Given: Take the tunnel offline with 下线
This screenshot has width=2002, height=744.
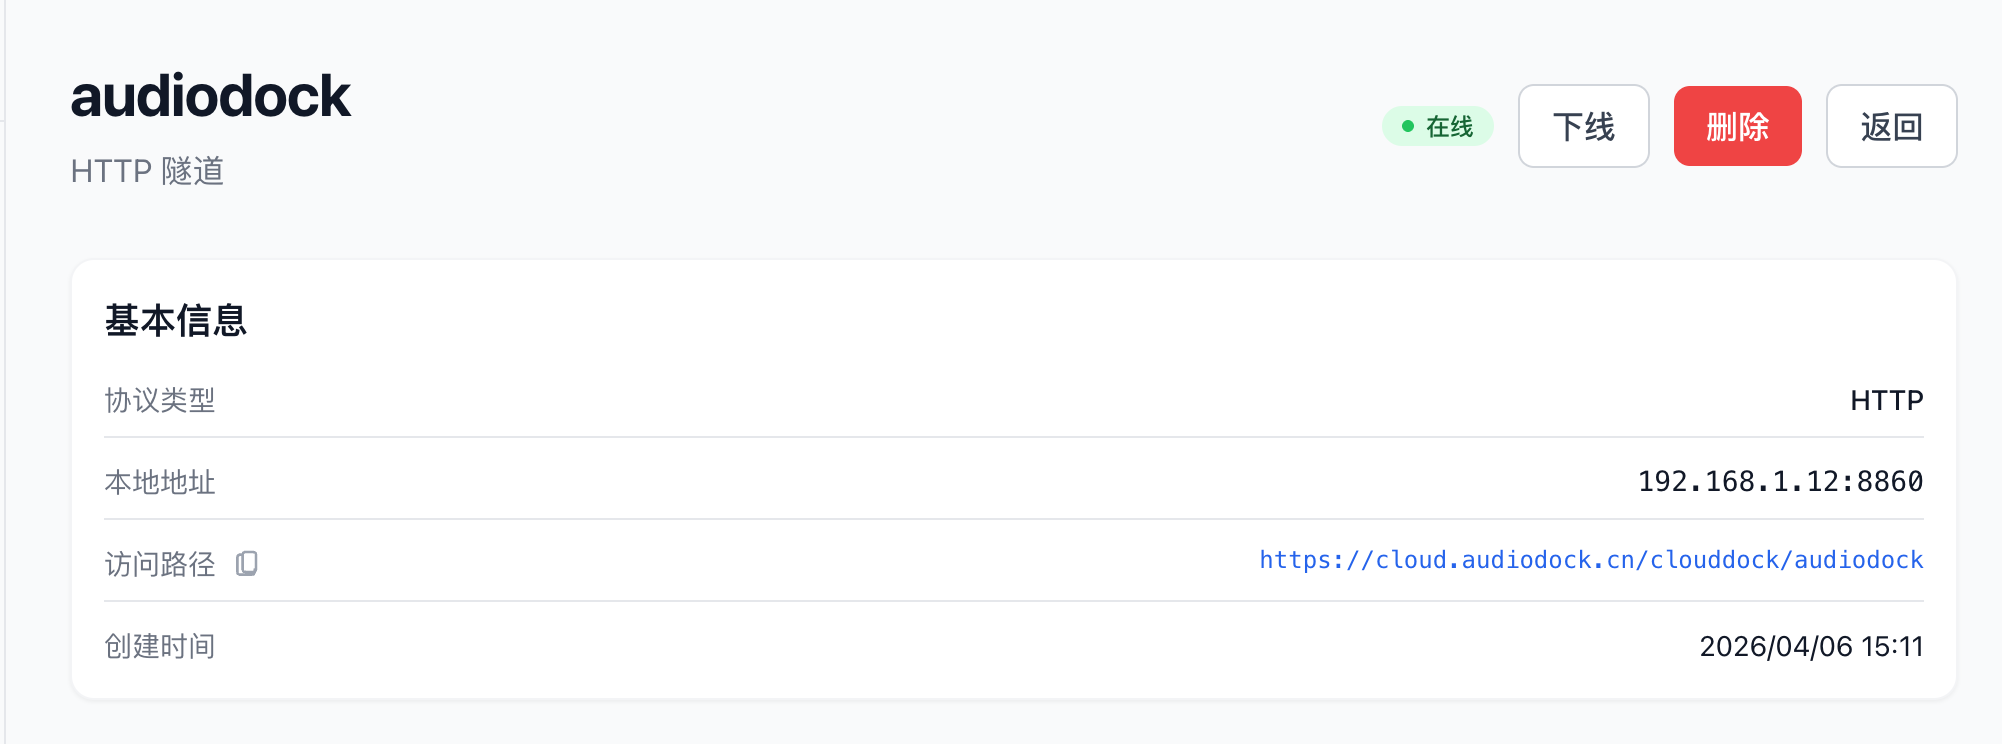Looking at the screenshot, I should point(1583,126).
